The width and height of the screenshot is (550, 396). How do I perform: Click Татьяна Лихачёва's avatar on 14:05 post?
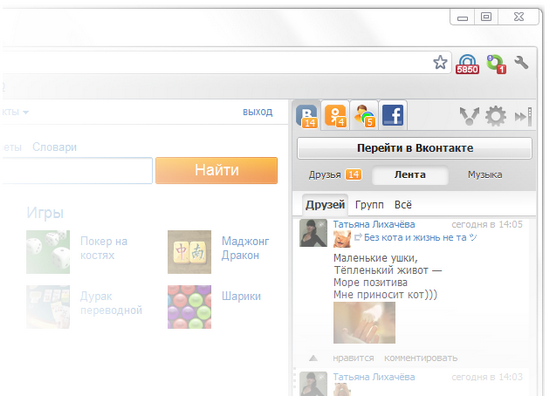pos(313,233)
